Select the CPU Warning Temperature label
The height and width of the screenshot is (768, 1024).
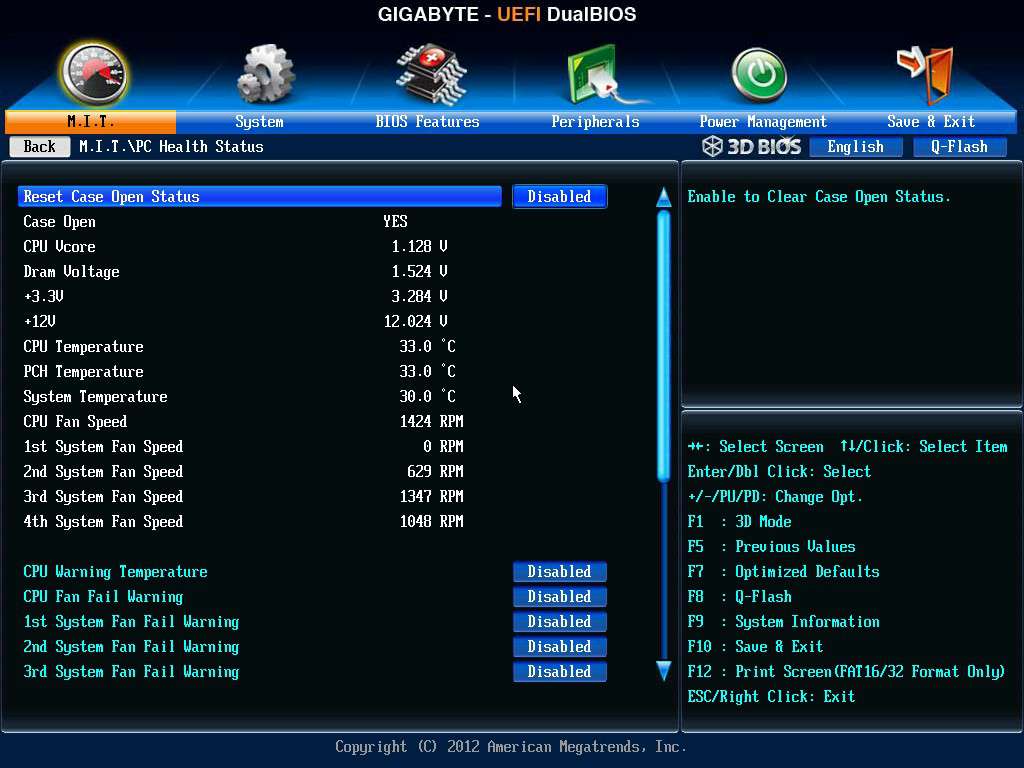tap(116, 571)
